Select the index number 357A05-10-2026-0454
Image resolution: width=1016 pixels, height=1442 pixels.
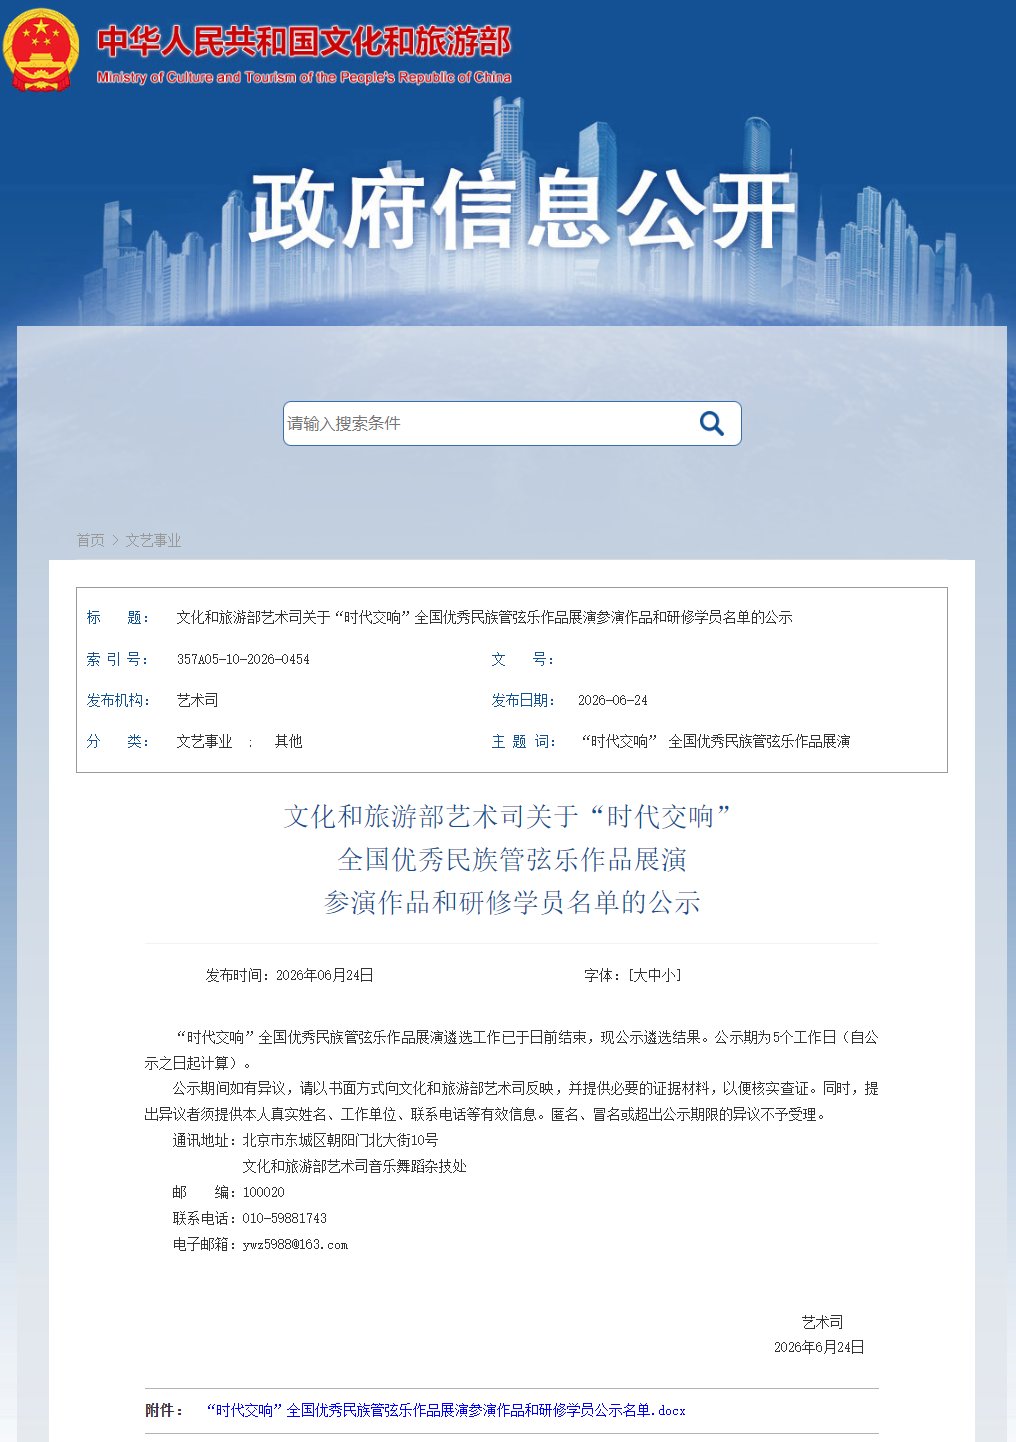[243, 659]
